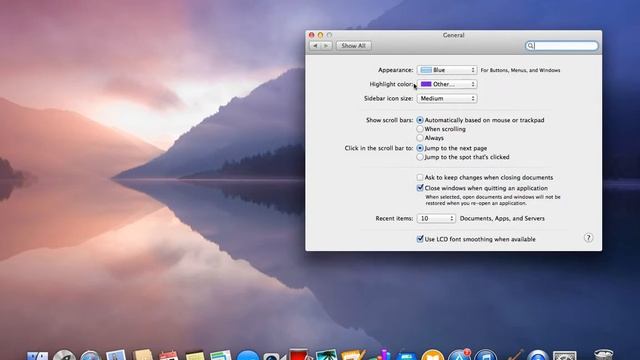Open the Trash in the Dock
This screenshot has width=640, height=360.
(x=603, y=355)
